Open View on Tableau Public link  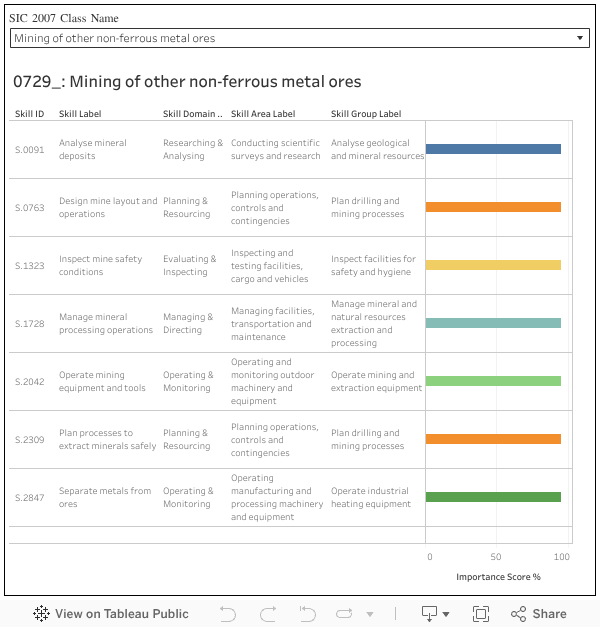click(x=121, y=614)
